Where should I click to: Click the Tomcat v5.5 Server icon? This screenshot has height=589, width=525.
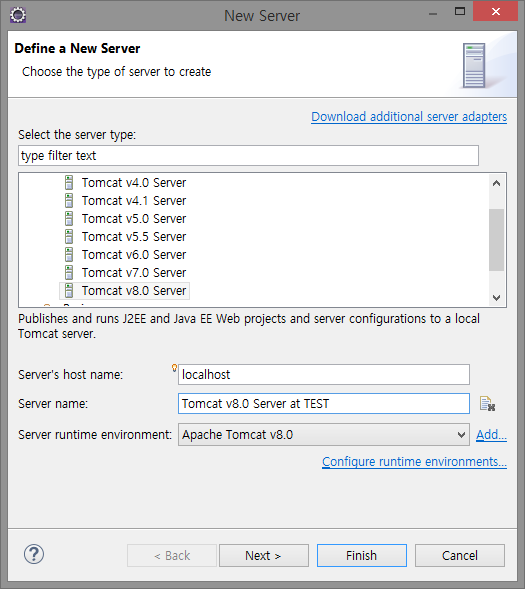[x=69, y=237]
